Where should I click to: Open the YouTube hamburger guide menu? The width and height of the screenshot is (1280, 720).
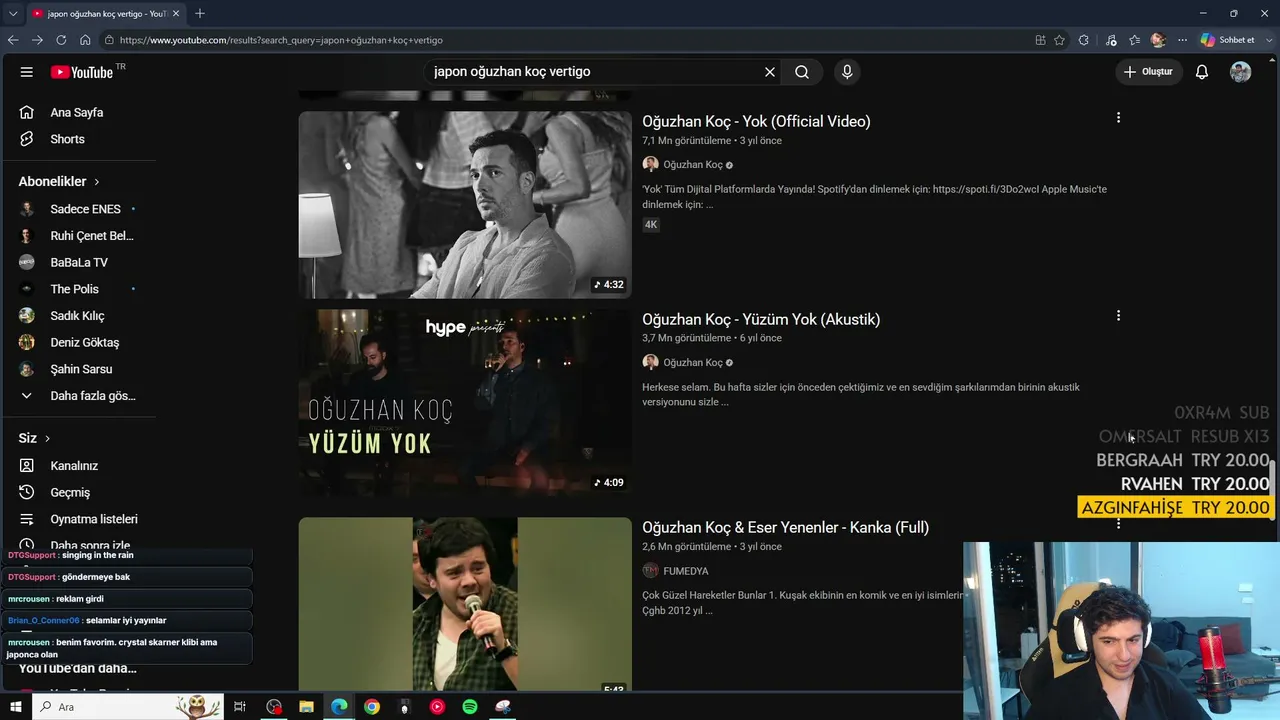pyautogui.click(x=27, y=72)
